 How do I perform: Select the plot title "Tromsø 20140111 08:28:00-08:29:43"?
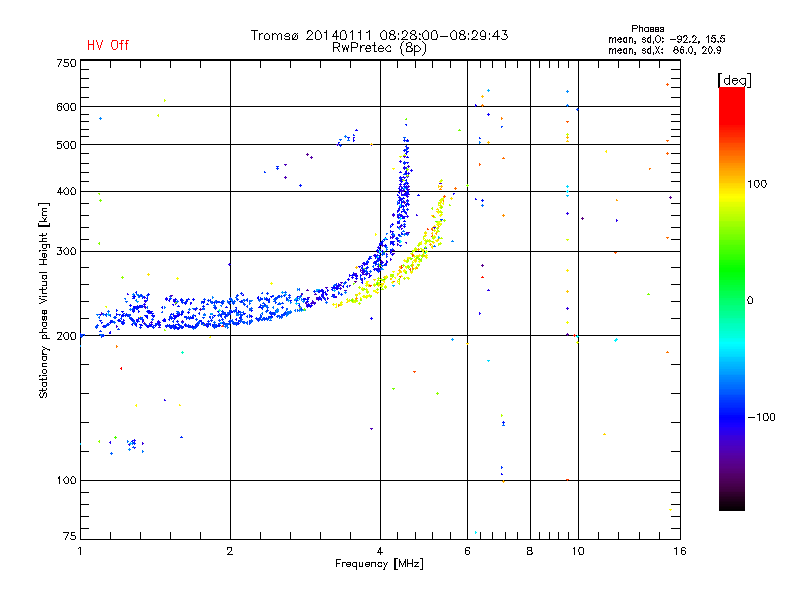click(379, 35)
